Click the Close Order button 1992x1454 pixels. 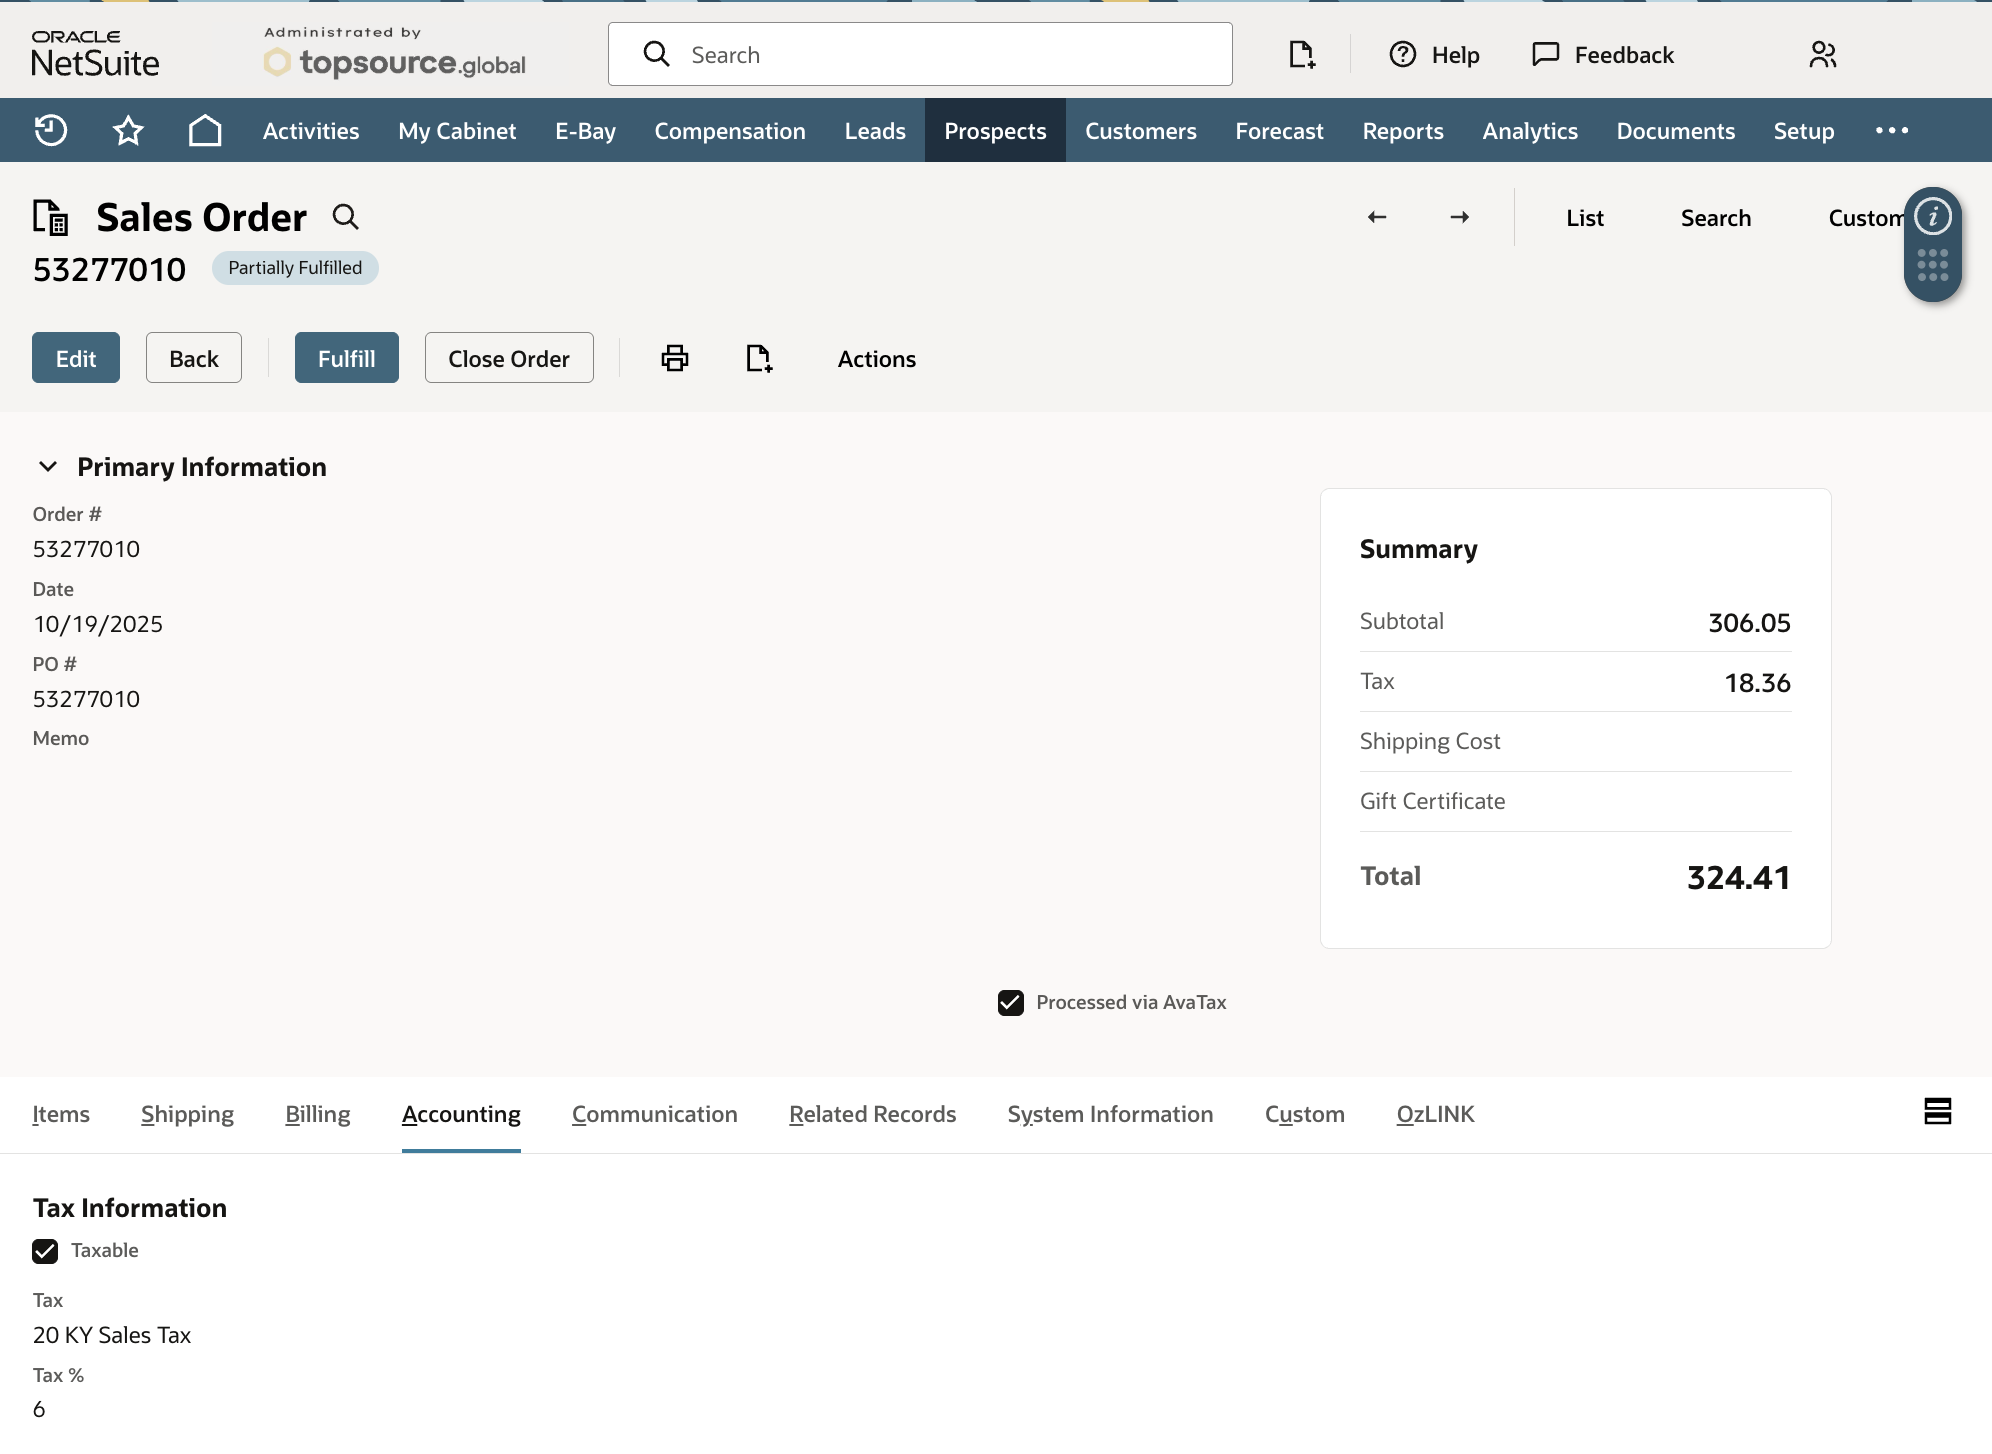[x=509, y=358]
